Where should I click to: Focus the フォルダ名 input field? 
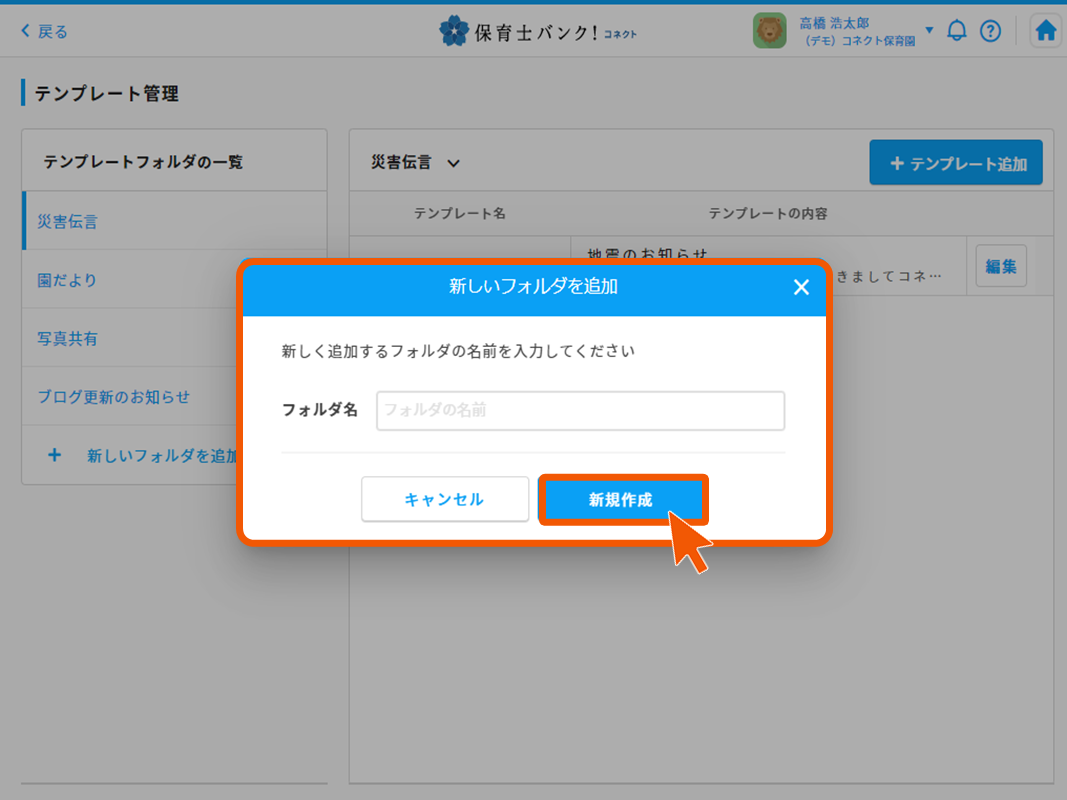[x=580, y=411]
